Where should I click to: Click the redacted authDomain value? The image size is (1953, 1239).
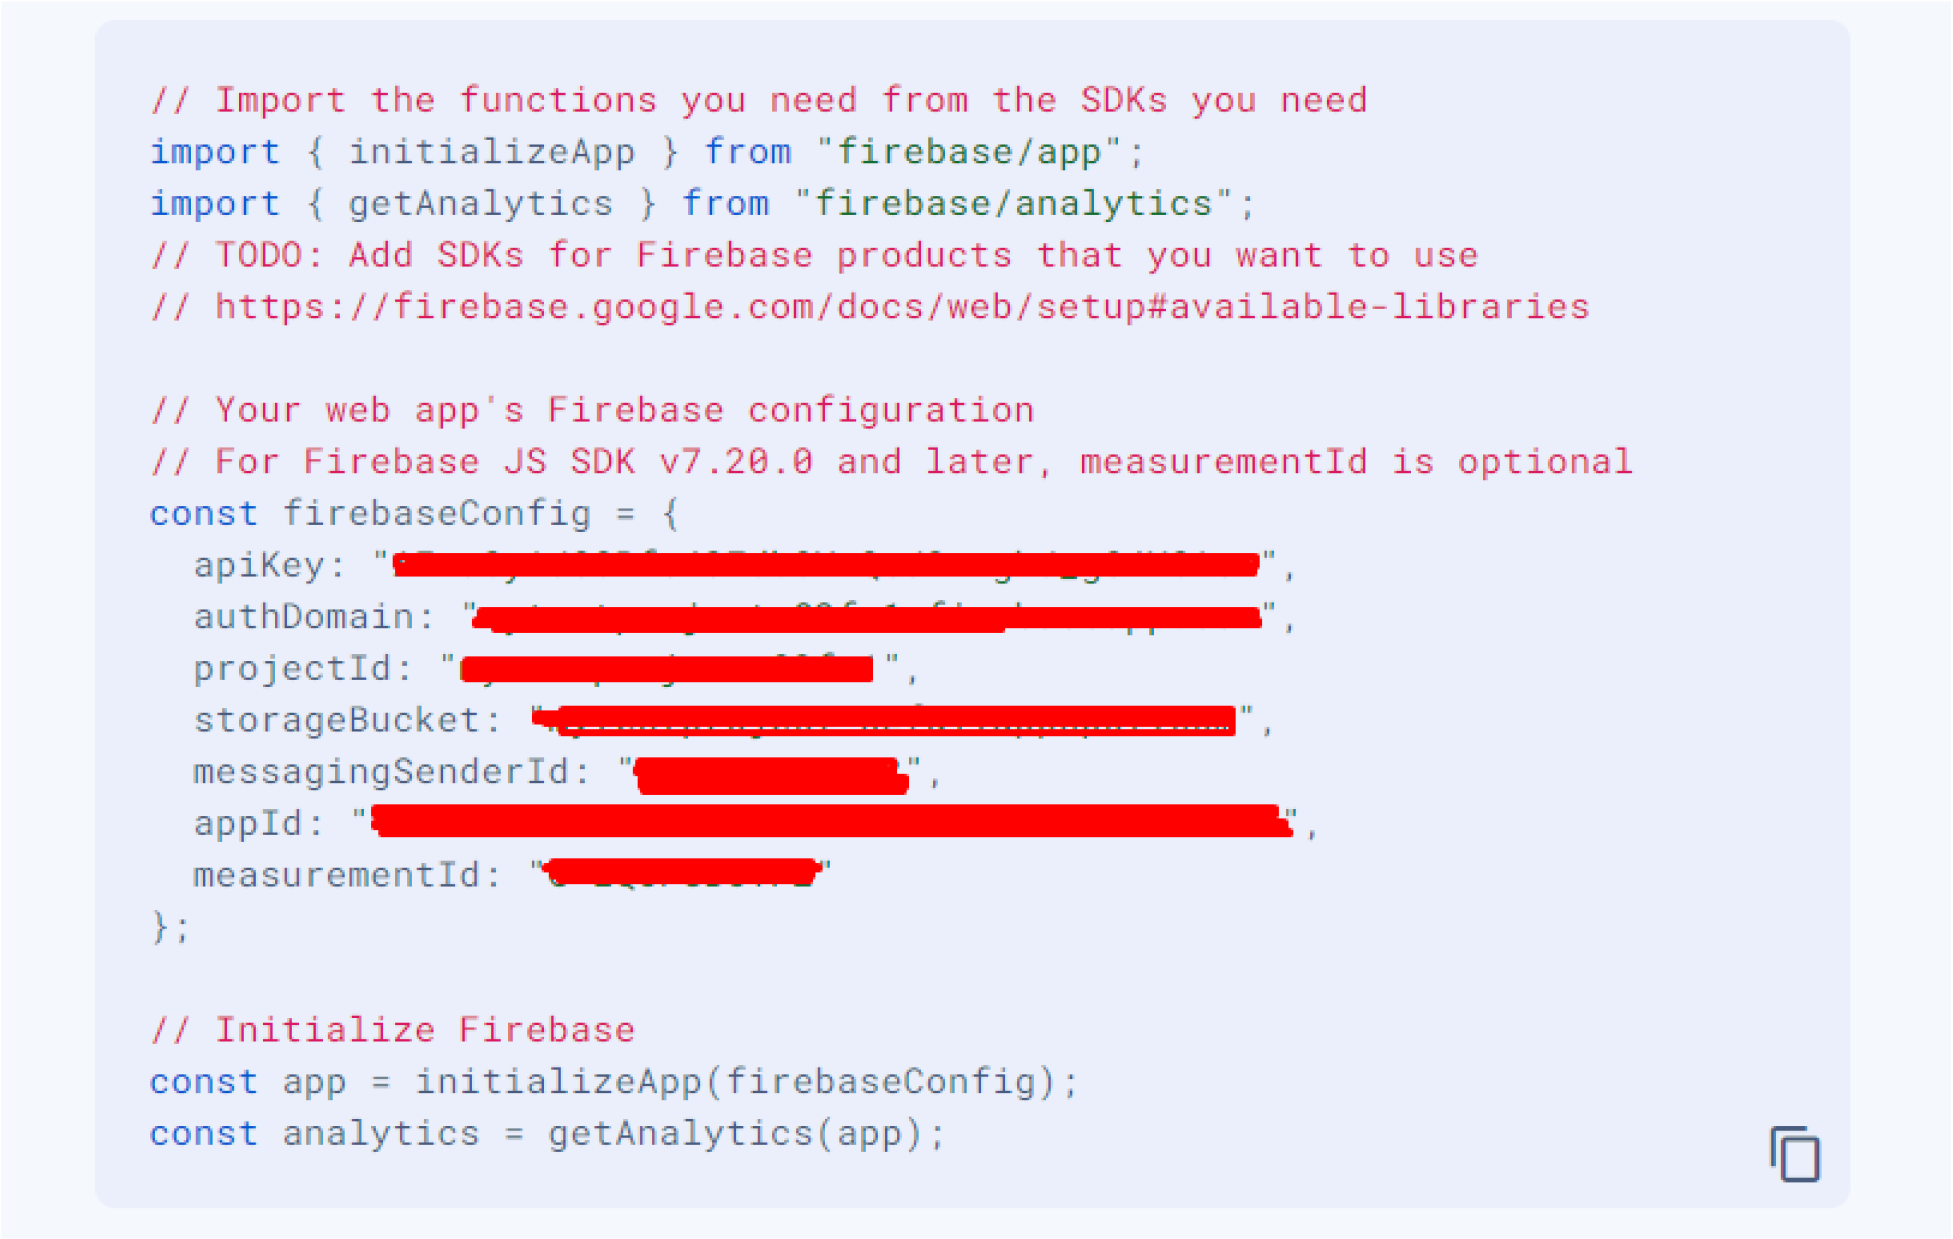coord(867,617)
